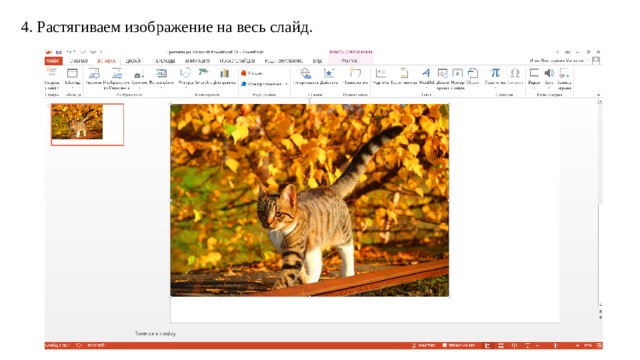Viewport: 640px width, 360px height.
Task: Click the Object (Объект) icon
Action: 473,73
